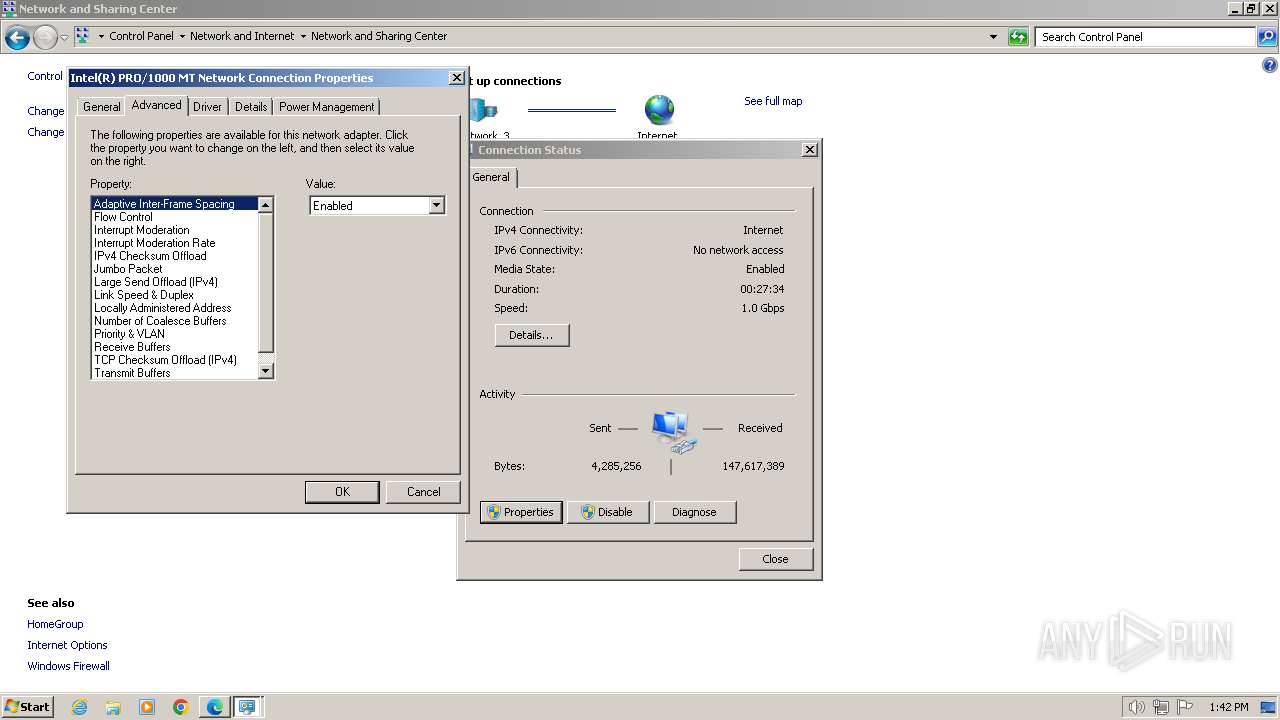The image size is (1280, 720).
Task: Open the See full map link
Action: tap(773, 101)
